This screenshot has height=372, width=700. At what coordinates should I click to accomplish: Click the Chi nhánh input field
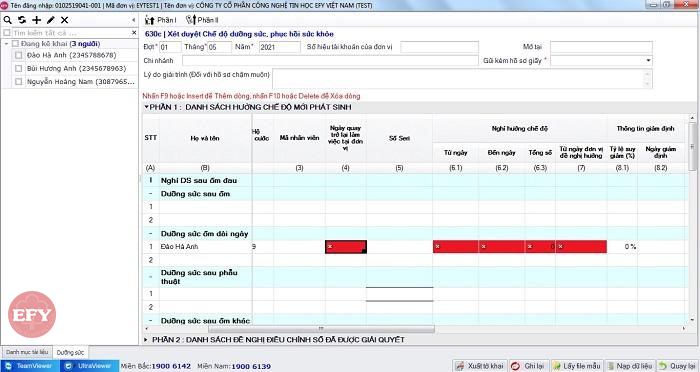tap(330, 61)
